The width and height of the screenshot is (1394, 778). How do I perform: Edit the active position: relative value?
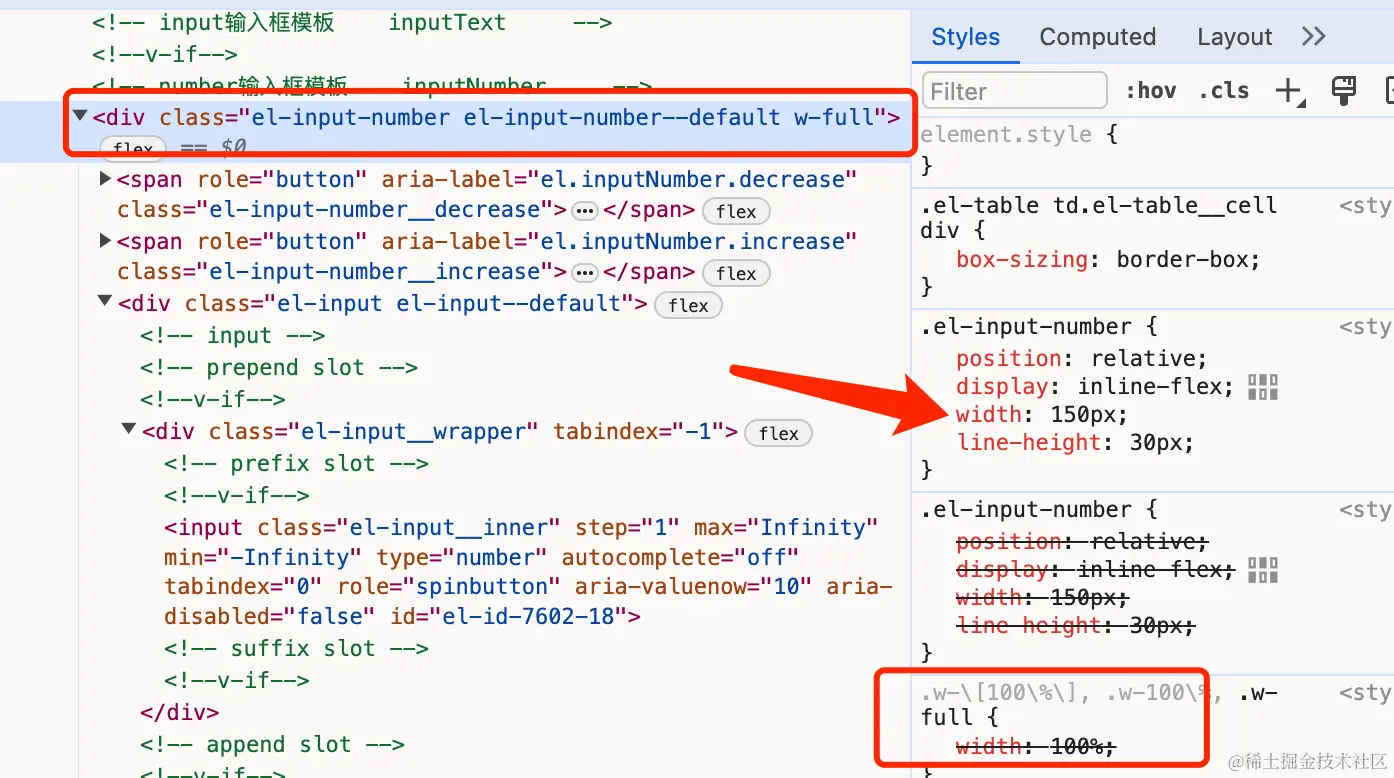point(1143,359)
